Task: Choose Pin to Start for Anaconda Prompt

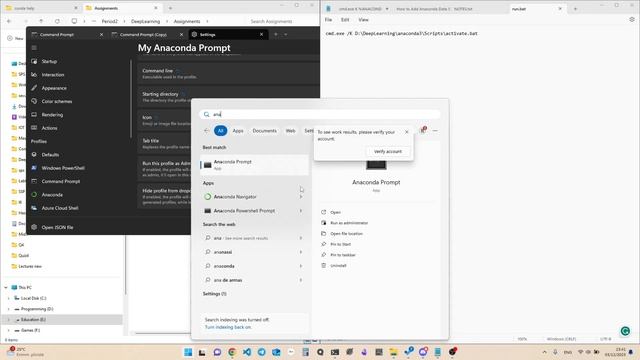Action: tap(340, 244)
